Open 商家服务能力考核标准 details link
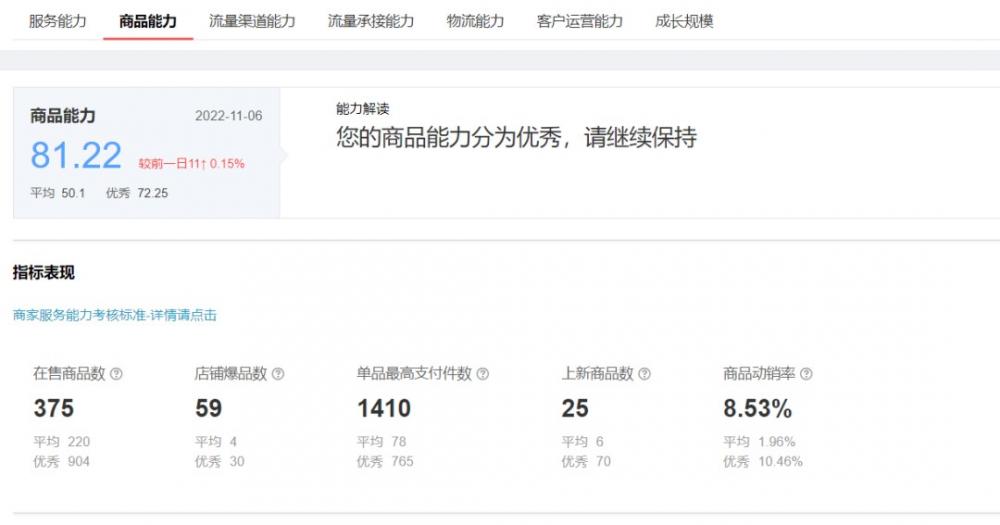This screenshot has height=525, width=1000. click(x=115, y=315)
